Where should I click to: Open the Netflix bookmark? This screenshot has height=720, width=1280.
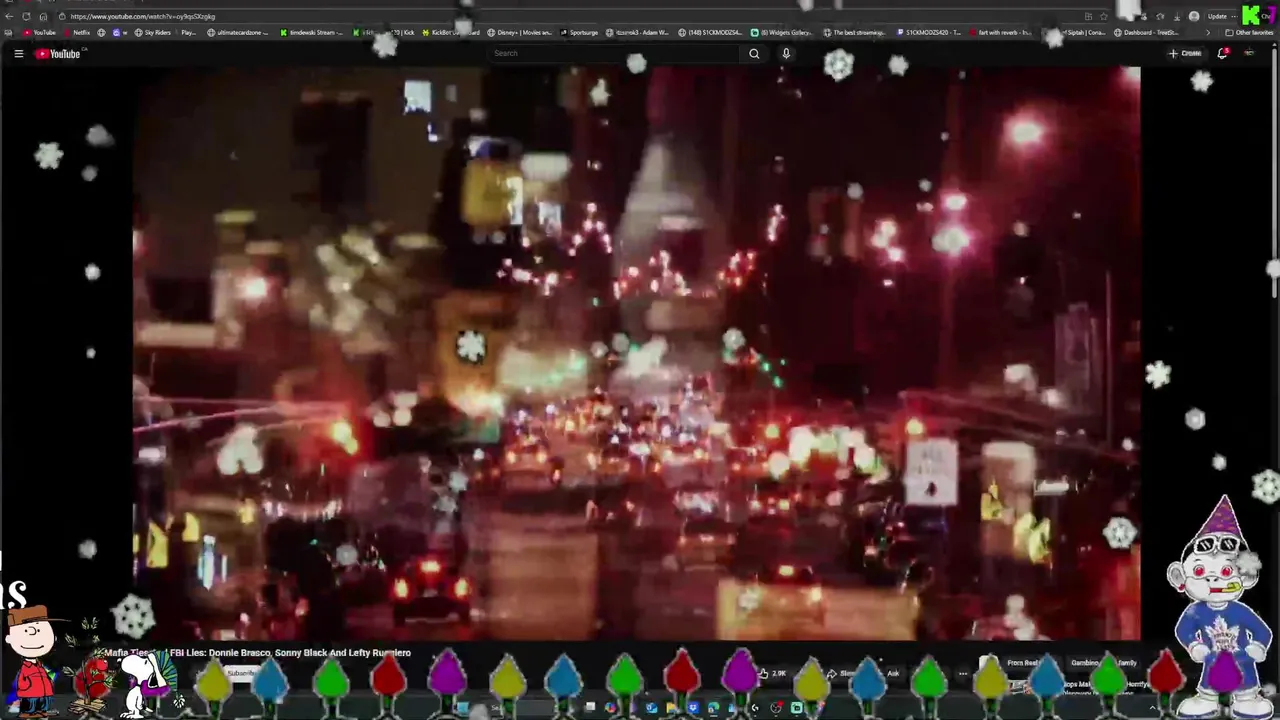coord(76,32)
